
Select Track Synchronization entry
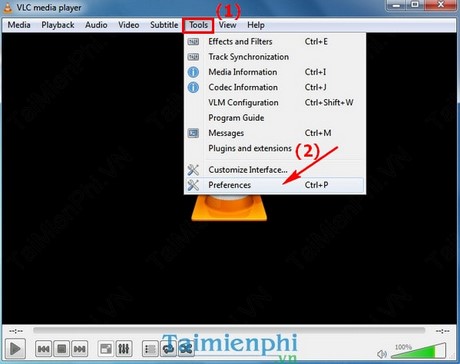pos(275,57)
